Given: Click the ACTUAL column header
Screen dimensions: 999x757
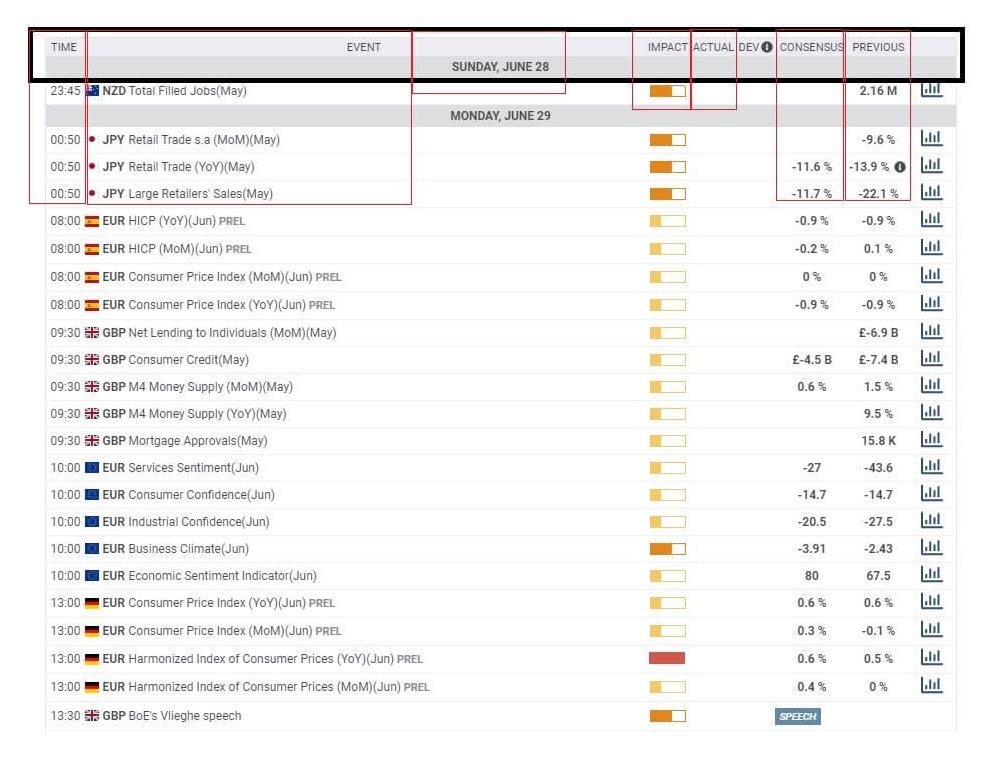Looking at the screenshot, I should (713, 47).
